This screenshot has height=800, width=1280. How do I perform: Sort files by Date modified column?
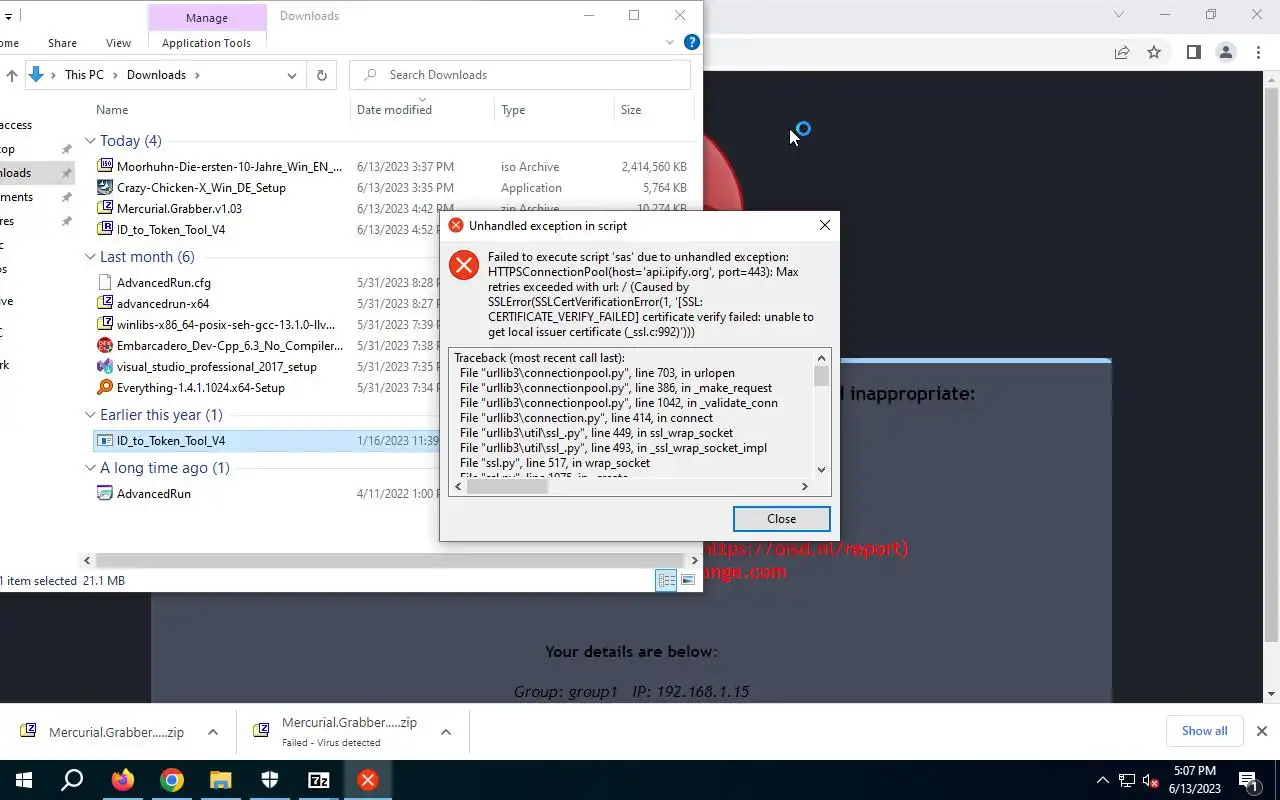coord(394,110)
